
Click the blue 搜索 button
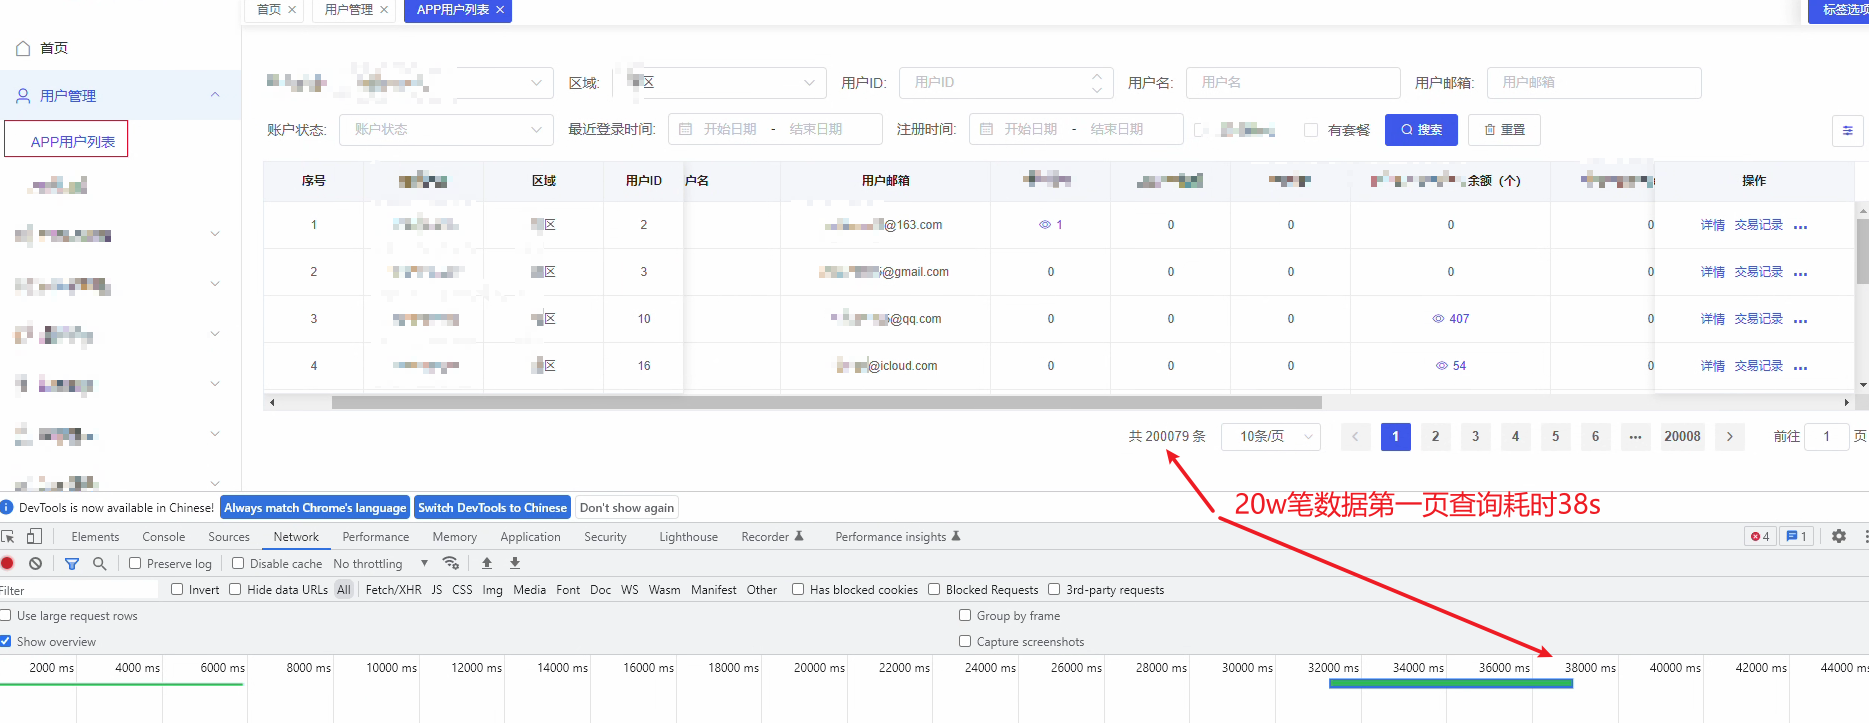1420,130
